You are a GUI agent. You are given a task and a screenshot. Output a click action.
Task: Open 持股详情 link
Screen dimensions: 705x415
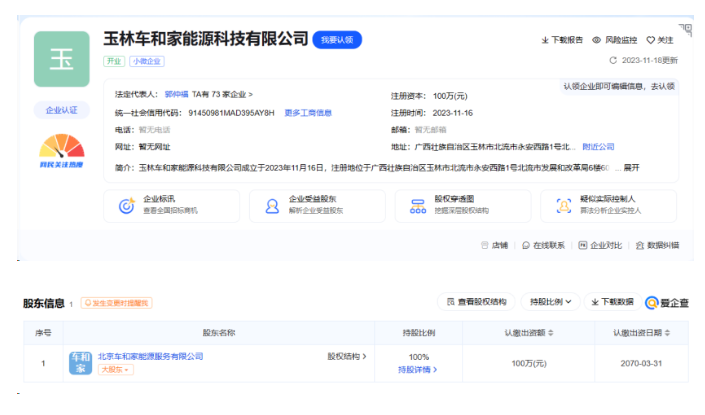click(x=418, y=370)
